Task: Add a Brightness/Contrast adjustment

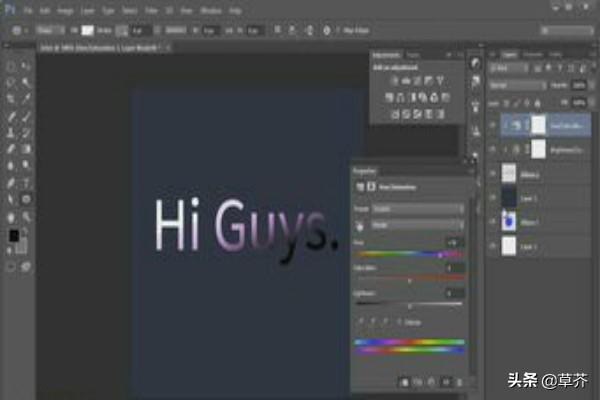Action: click(x=395, y=81)
